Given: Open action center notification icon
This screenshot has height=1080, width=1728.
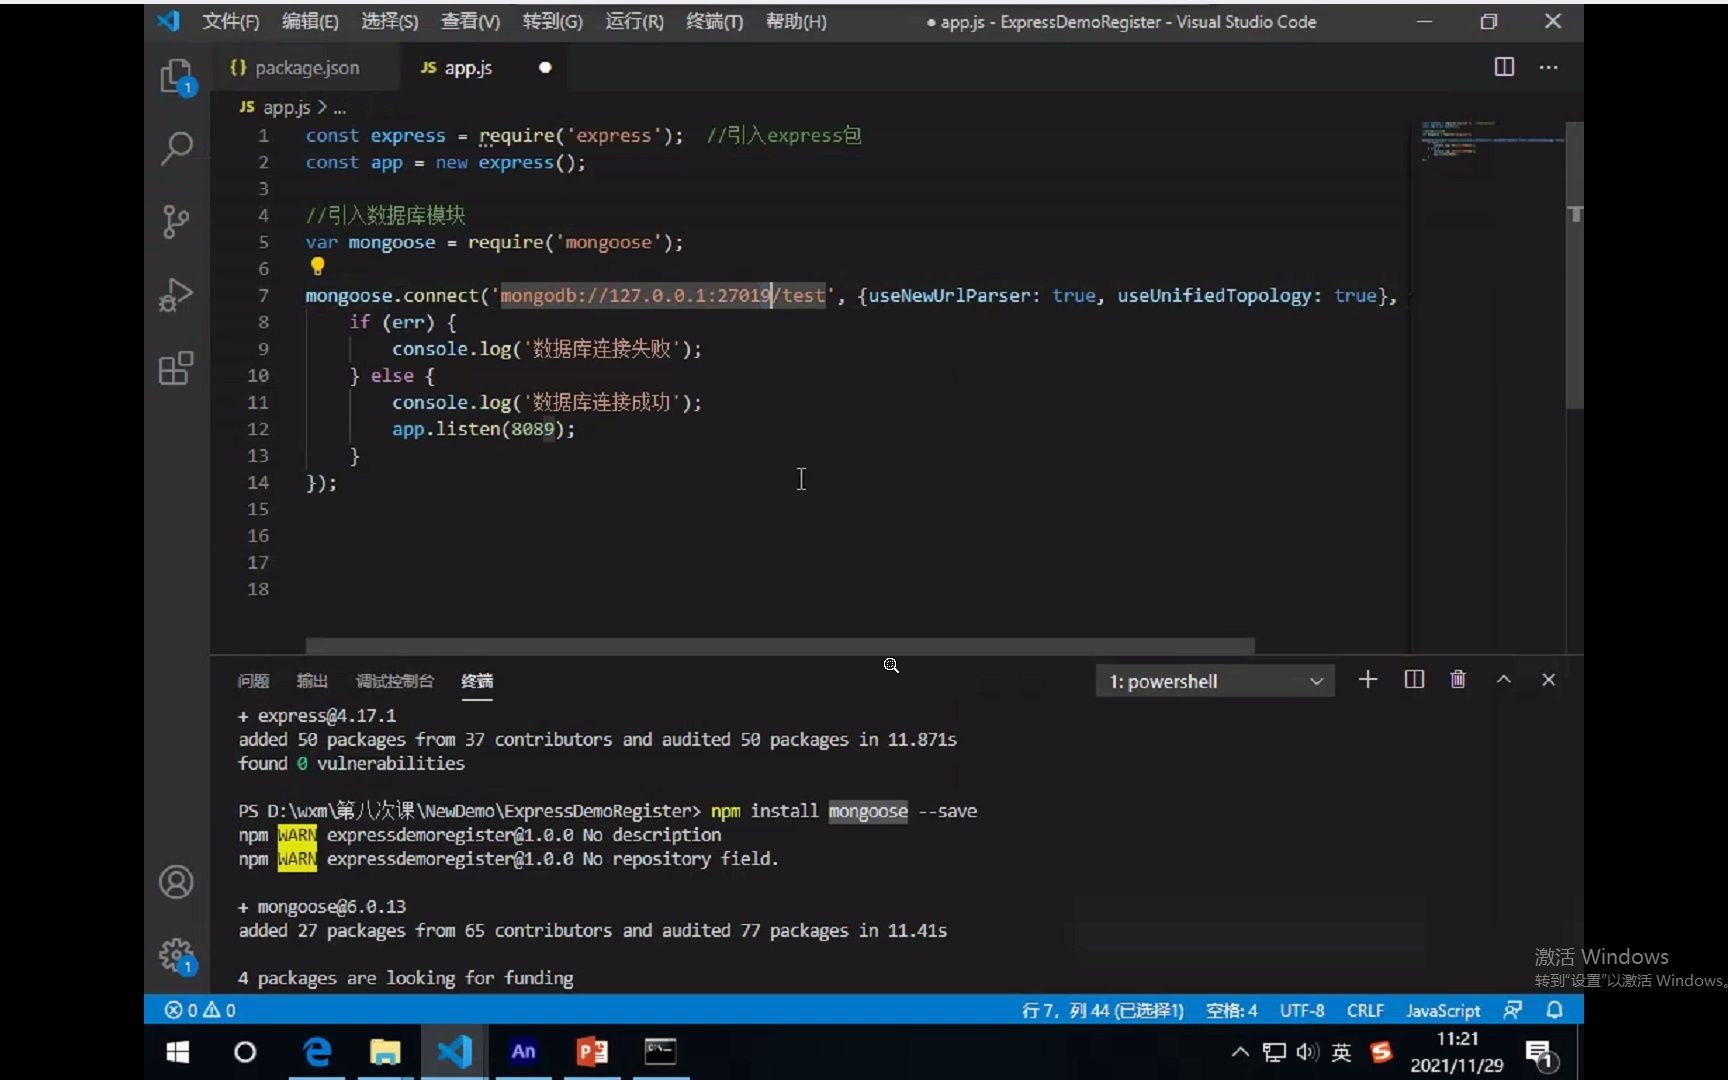Looking at the screenshot, I should coord(1540,1053).
